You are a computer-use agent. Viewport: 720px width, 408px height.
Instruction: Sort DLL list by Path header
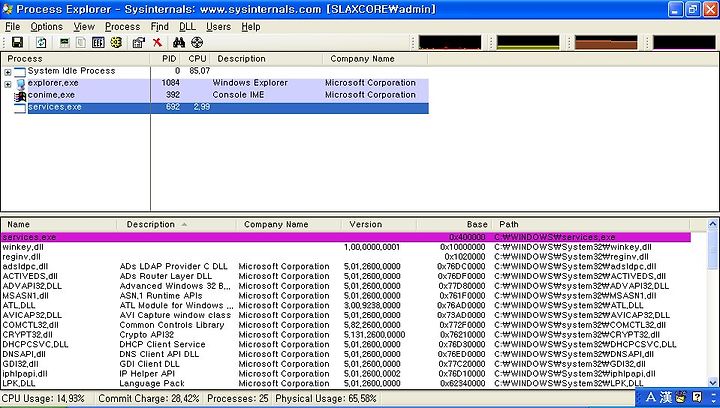click(591, 224)
